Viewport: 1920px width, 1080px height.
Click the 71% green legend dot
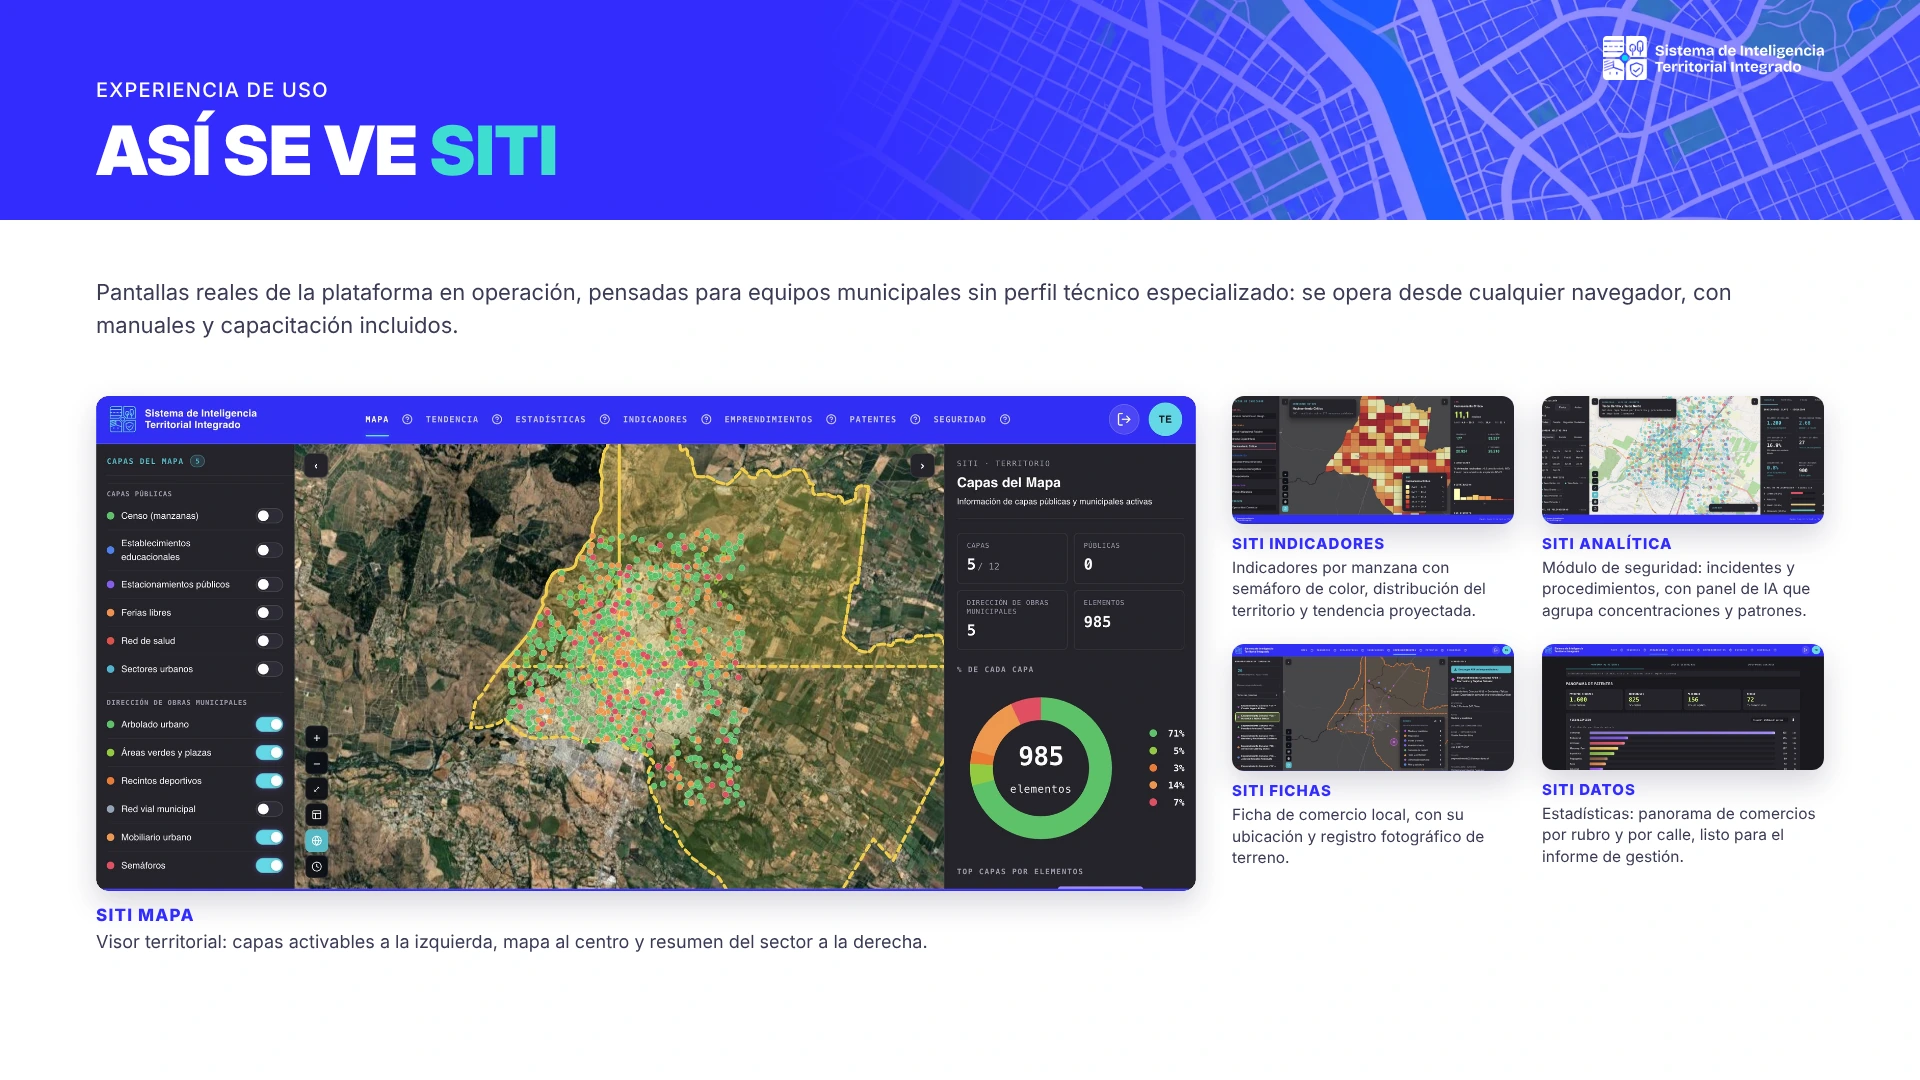click(1153, 734)
